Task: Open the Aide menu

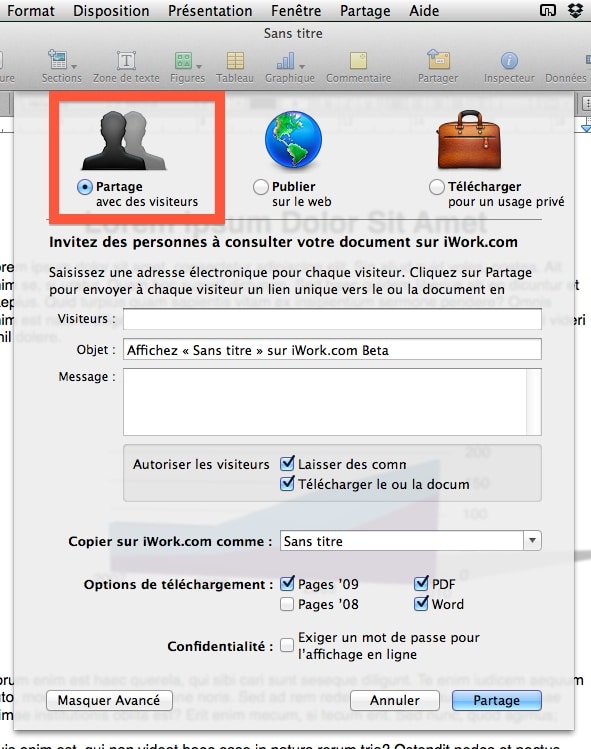Action: coord(424,11)
